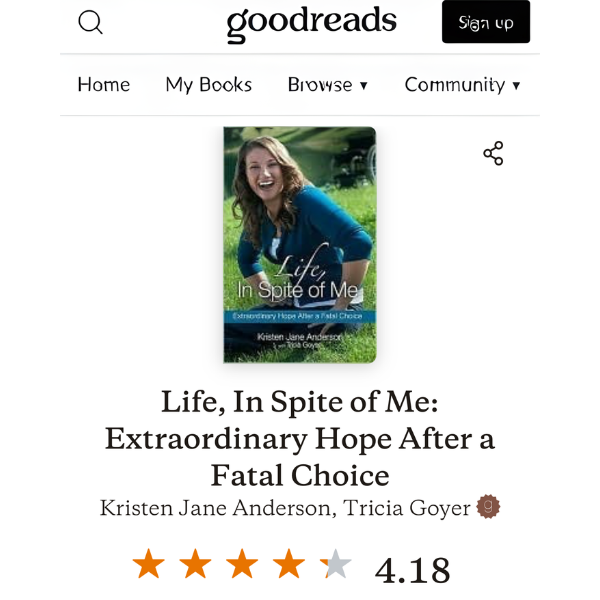Click the Goodreads Author badge icon
The image size is (600, 600).
488,507
